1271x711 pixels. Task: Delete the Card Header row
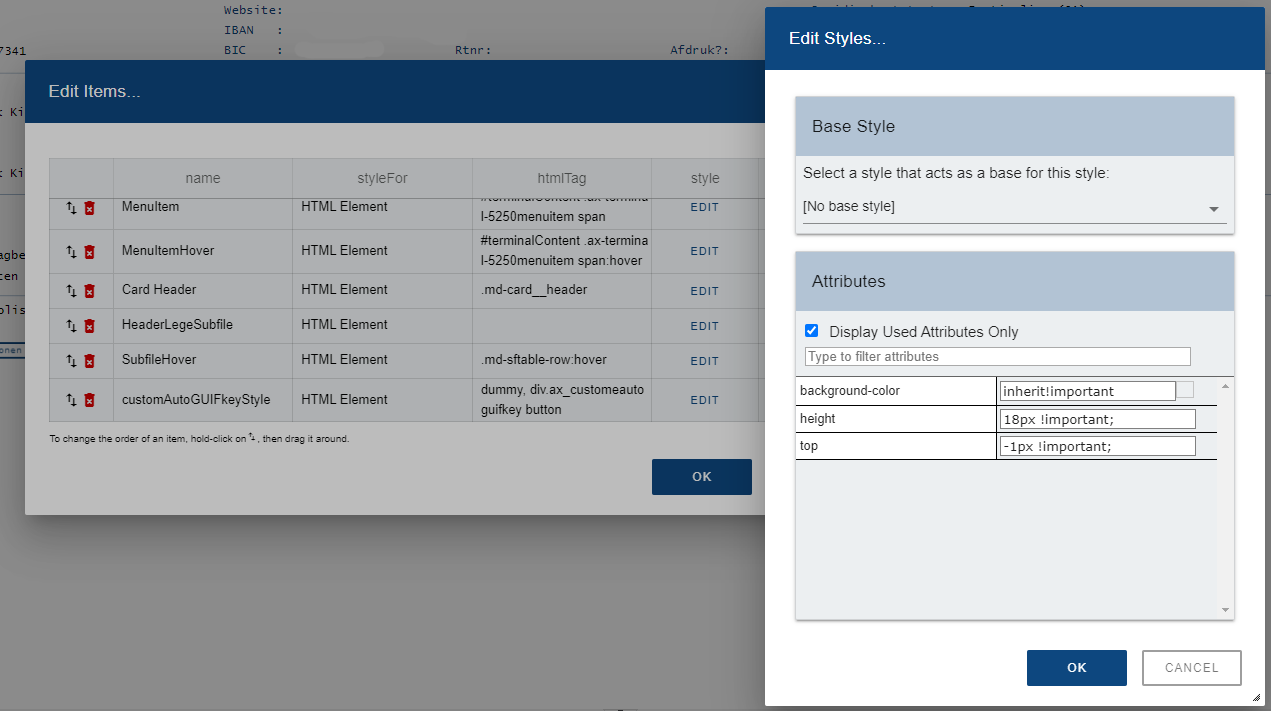pos(89,291)
